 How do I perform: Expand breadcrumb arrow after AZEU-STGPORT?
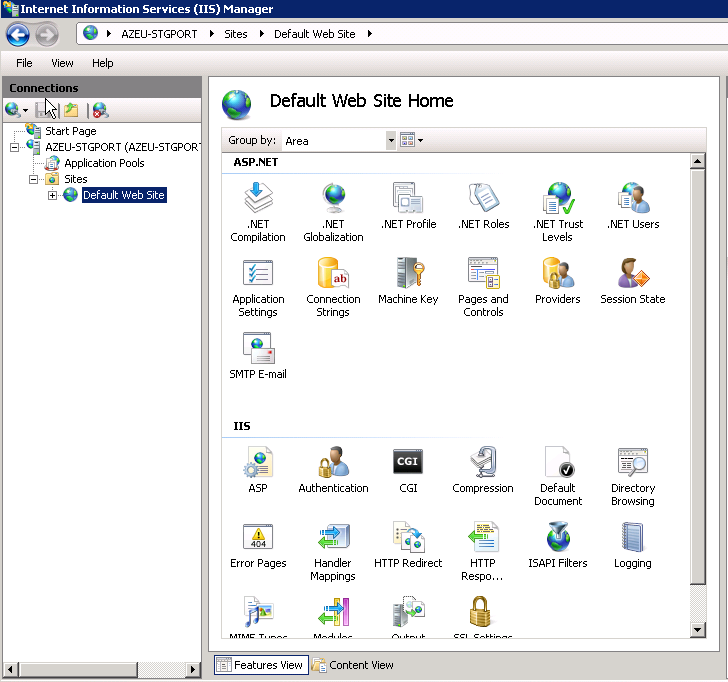click(212, 34)
